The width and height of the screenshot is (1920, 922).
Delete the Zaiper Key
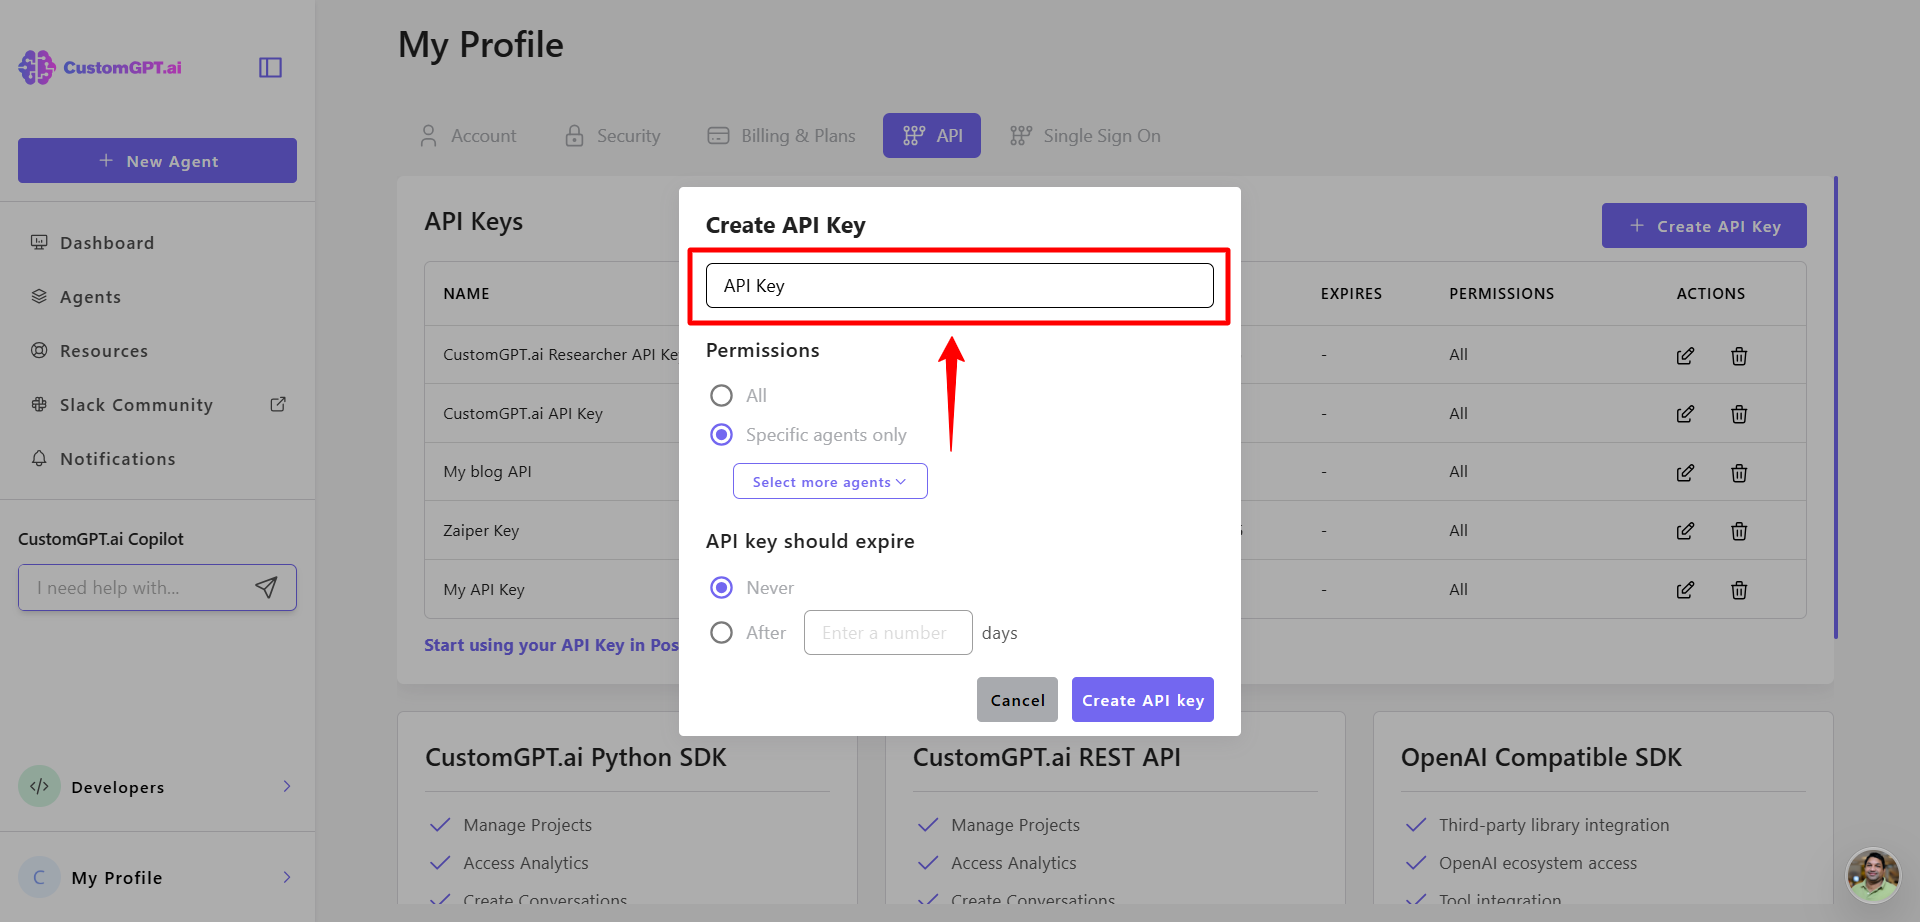[1739, 530]
